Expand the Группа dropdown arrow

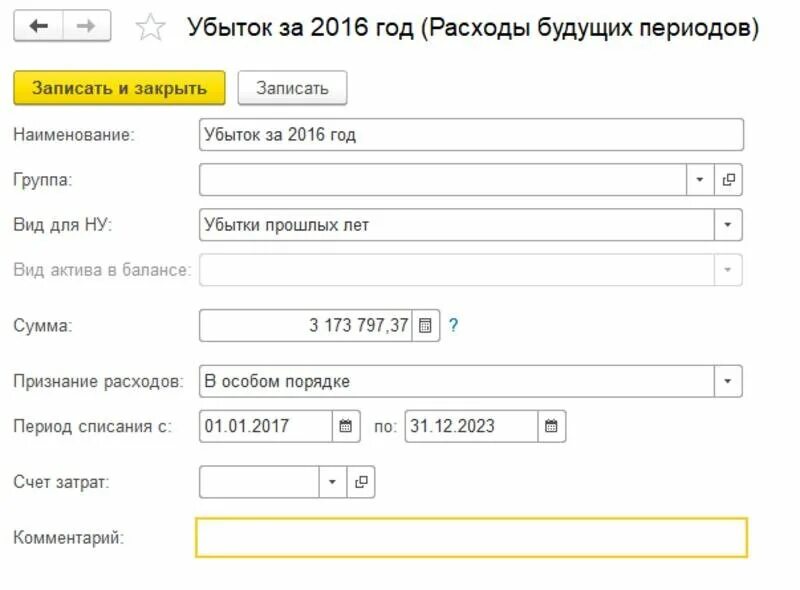point(700,180)
